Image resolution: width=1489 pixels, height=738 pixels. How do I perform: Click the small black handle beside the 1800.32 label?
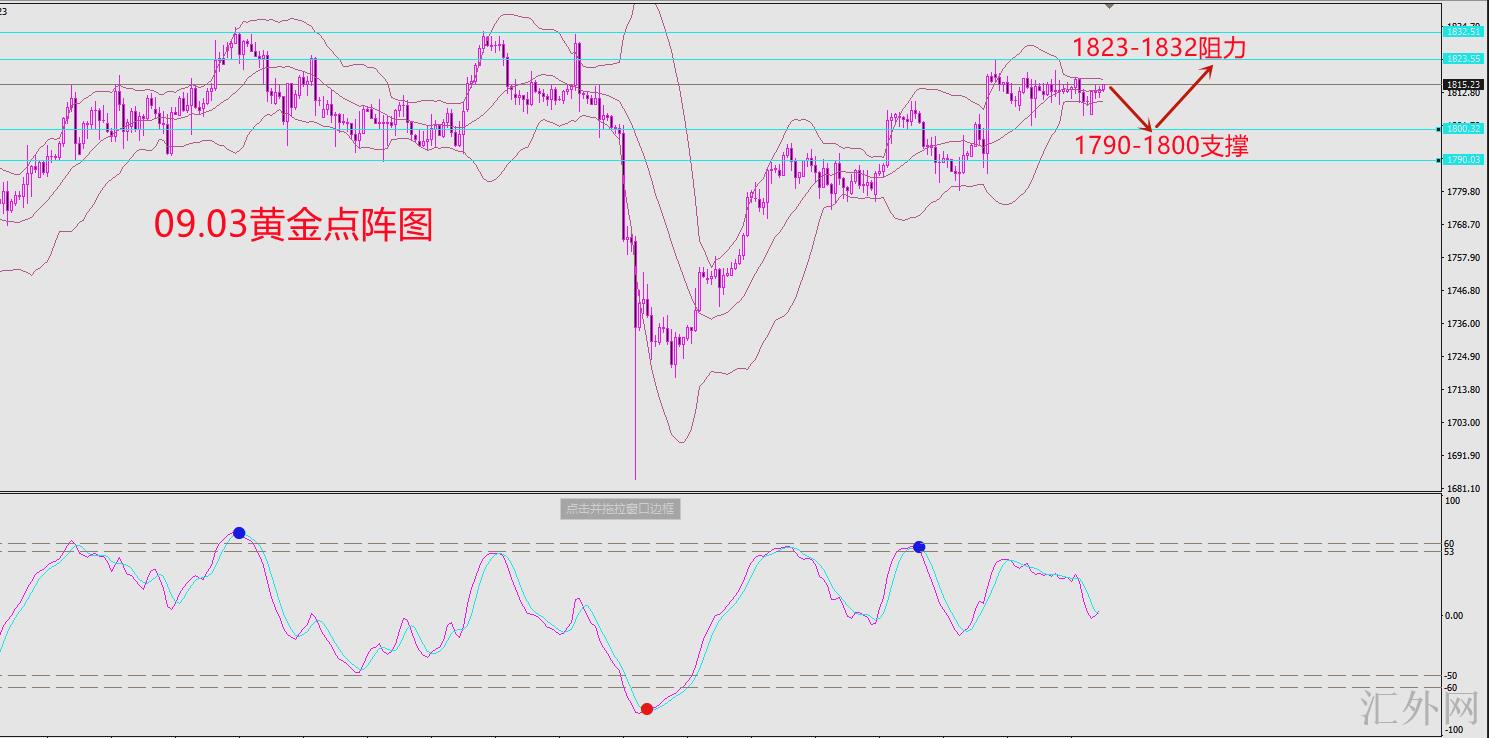(1439, 129)
